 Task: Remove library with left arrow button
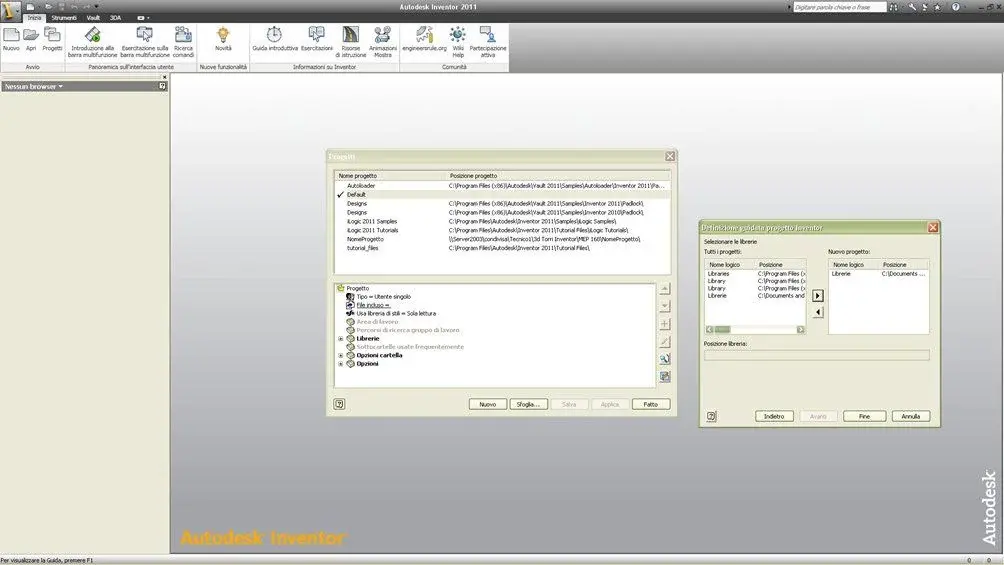pyautogui.click(x=818, y=312)
